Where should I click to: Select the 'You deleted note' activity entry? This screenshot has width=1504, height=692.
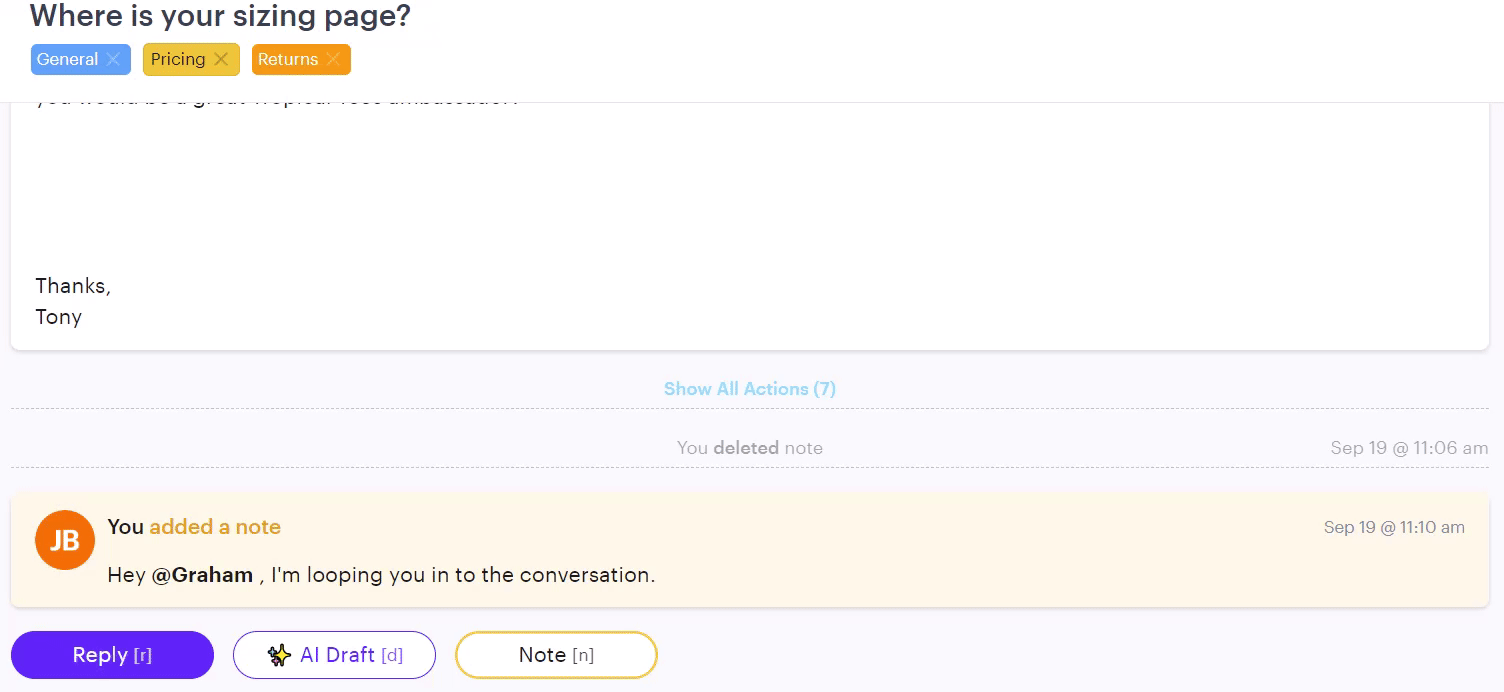749,448
